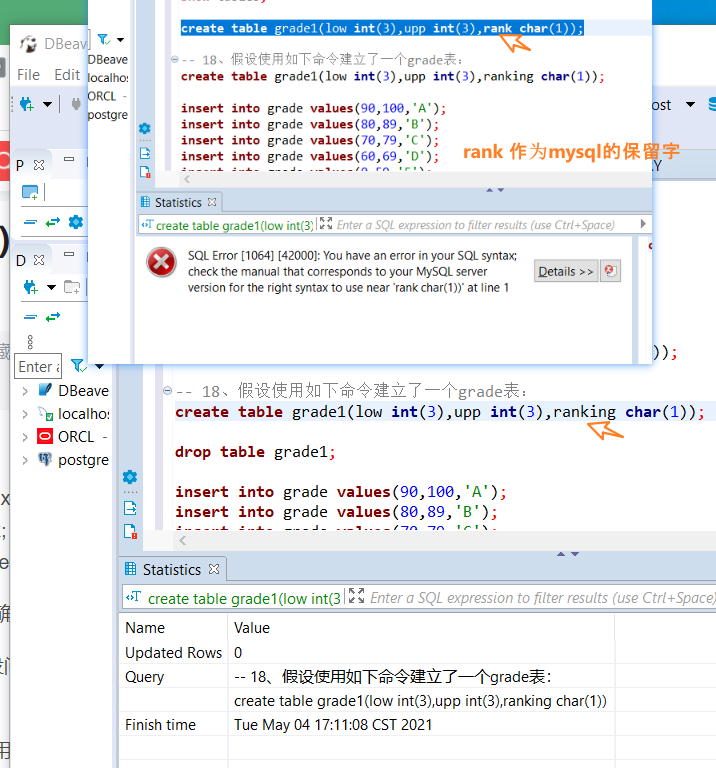Click the up arrow above lower results panel

pyautogui.click(x=561, y=554)
